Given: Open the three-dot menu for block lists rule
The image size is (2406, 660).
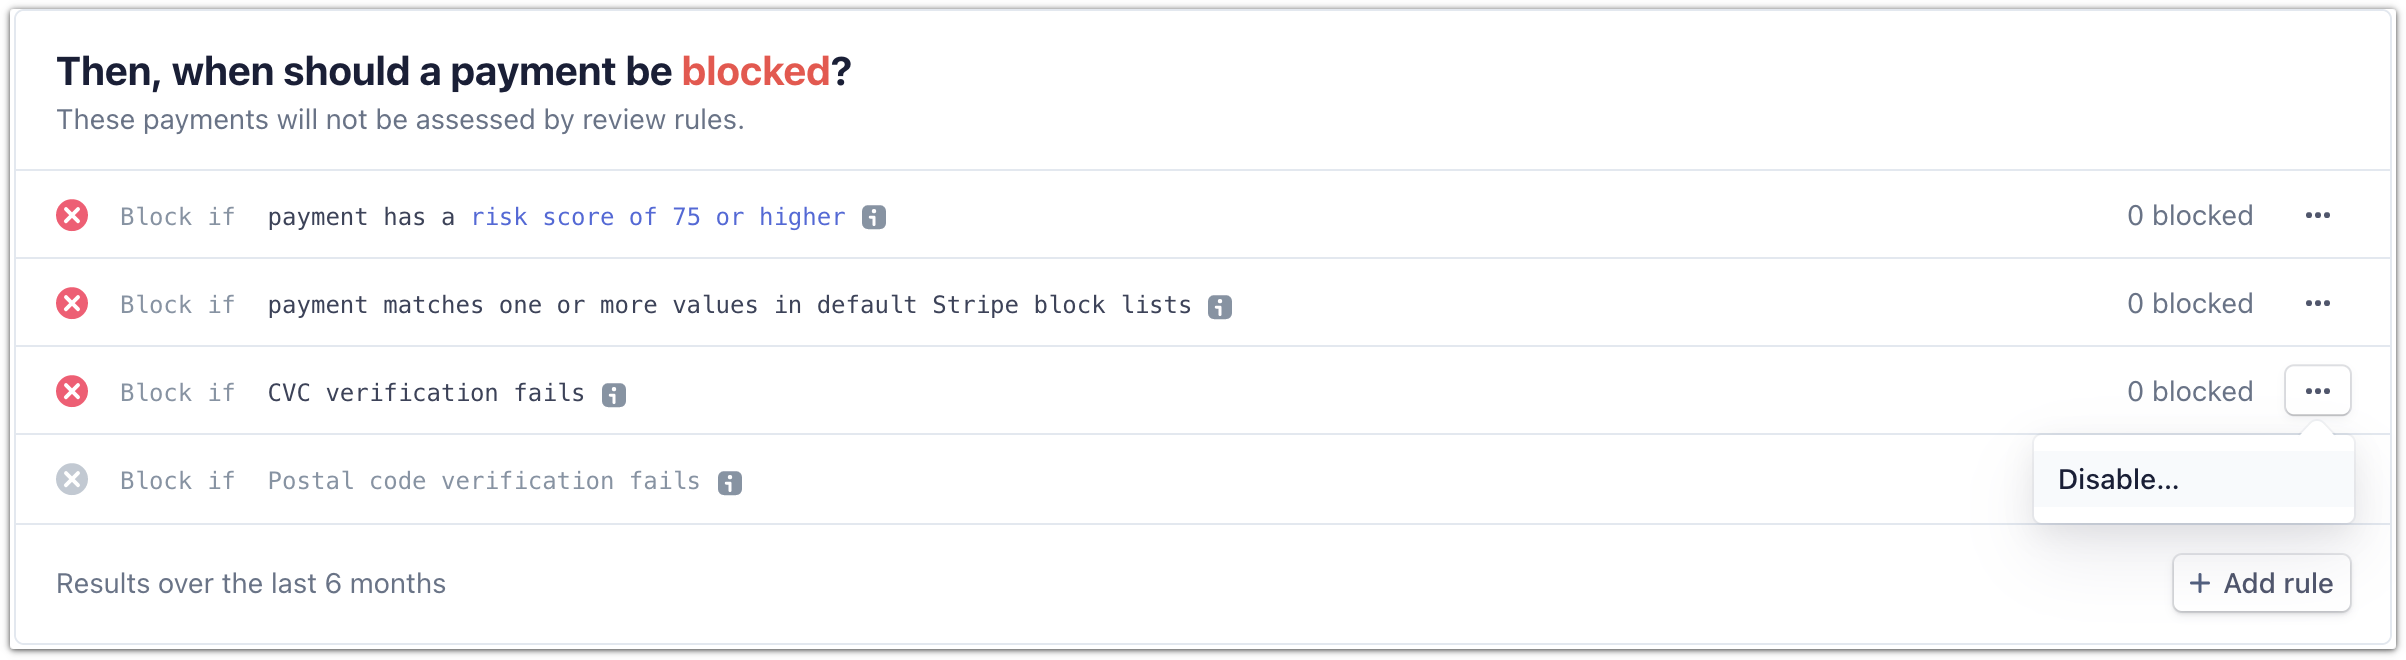Looking at the screenshot, I should point(2318,304).
